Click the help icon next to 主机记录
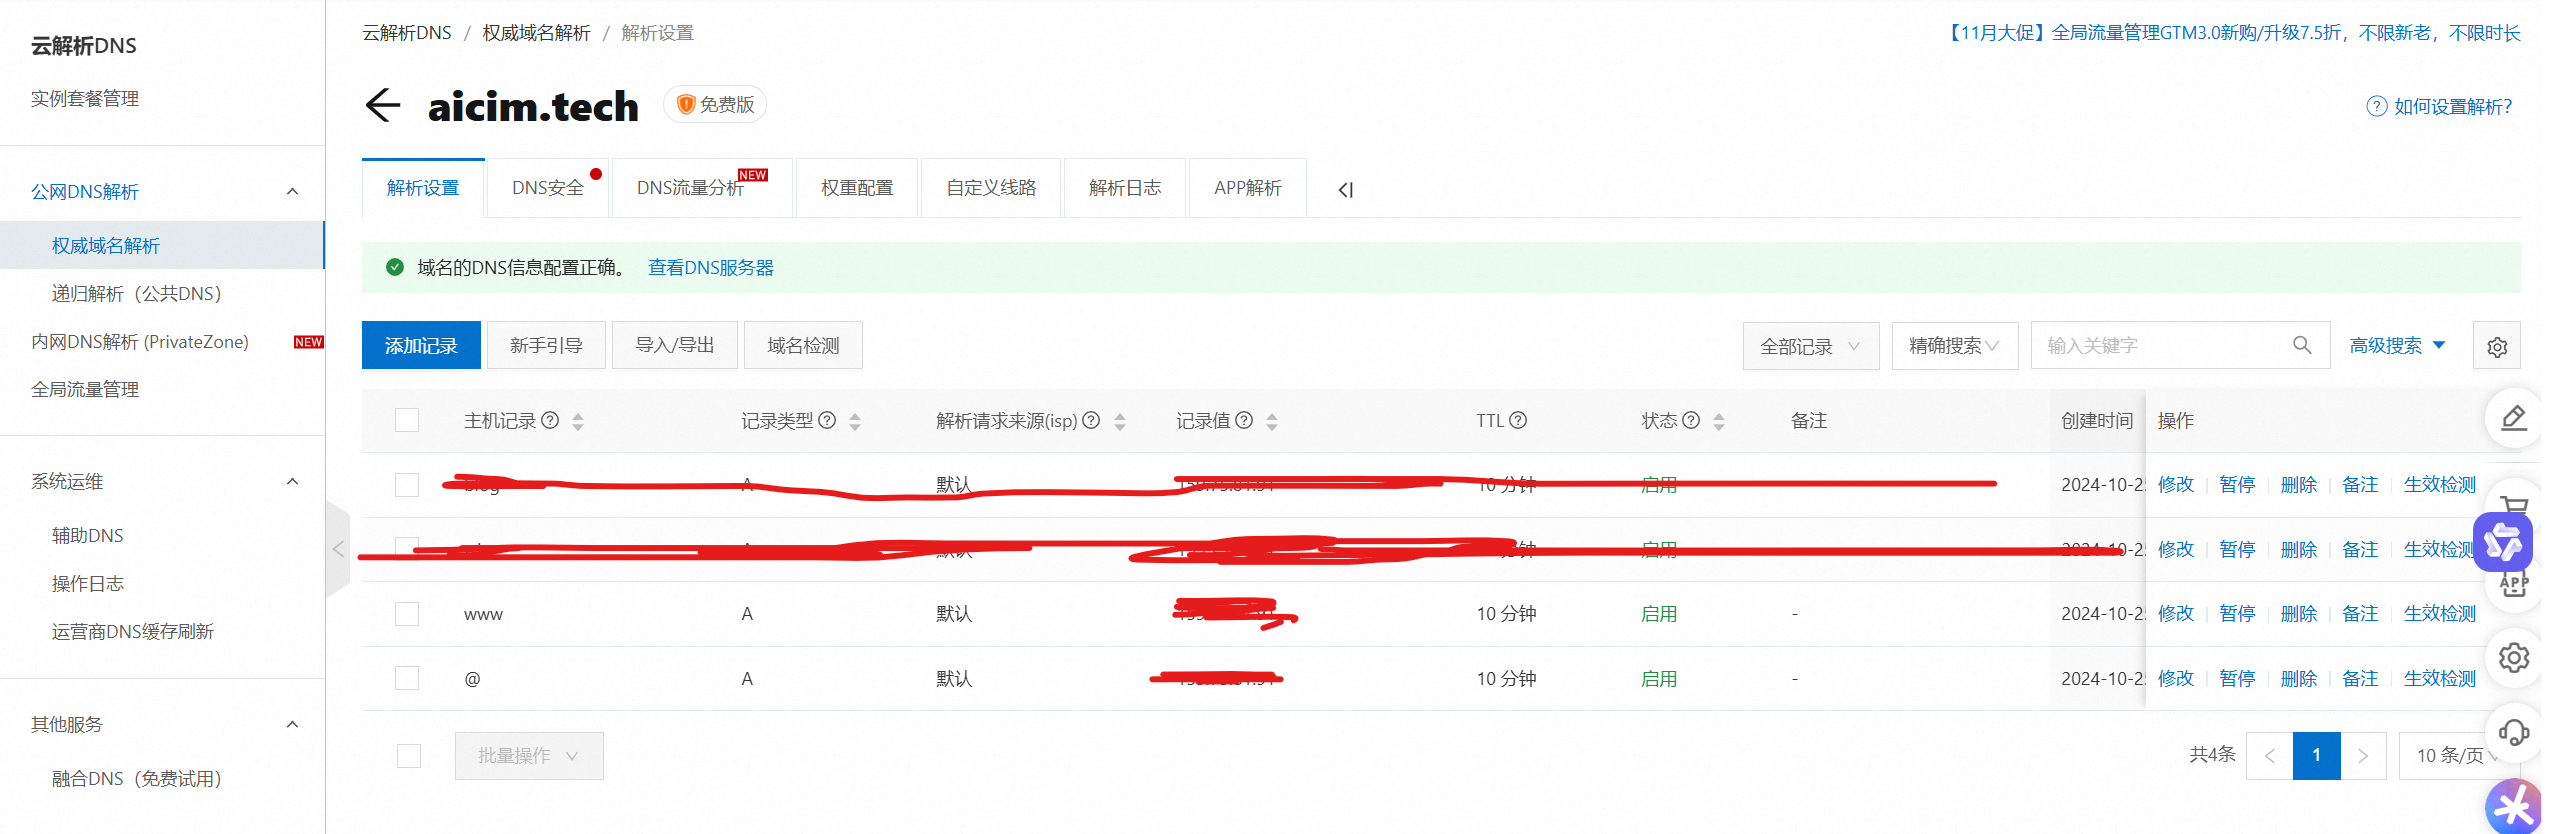The width and height of the screenshot is (2551, 834). [x=550, y=420]
